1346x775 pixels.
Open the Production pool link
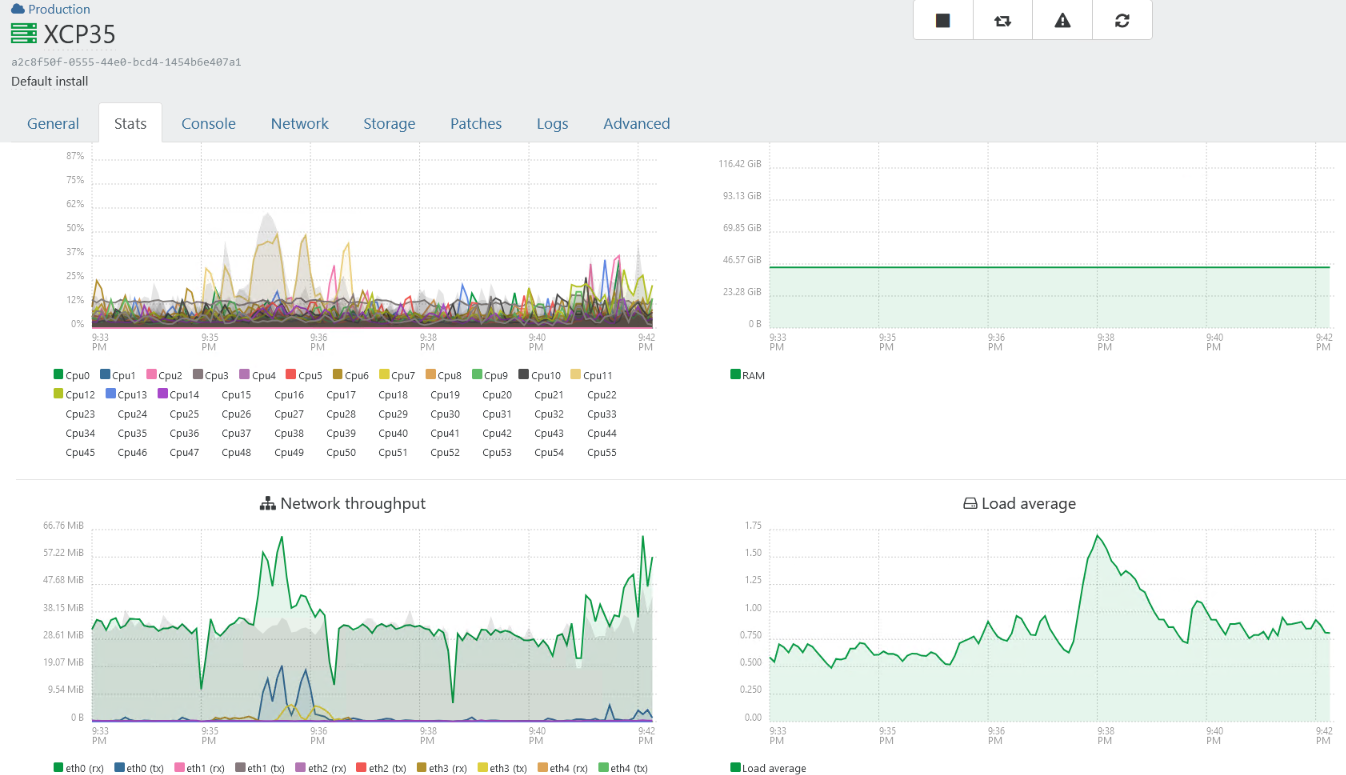coord(59,9)
